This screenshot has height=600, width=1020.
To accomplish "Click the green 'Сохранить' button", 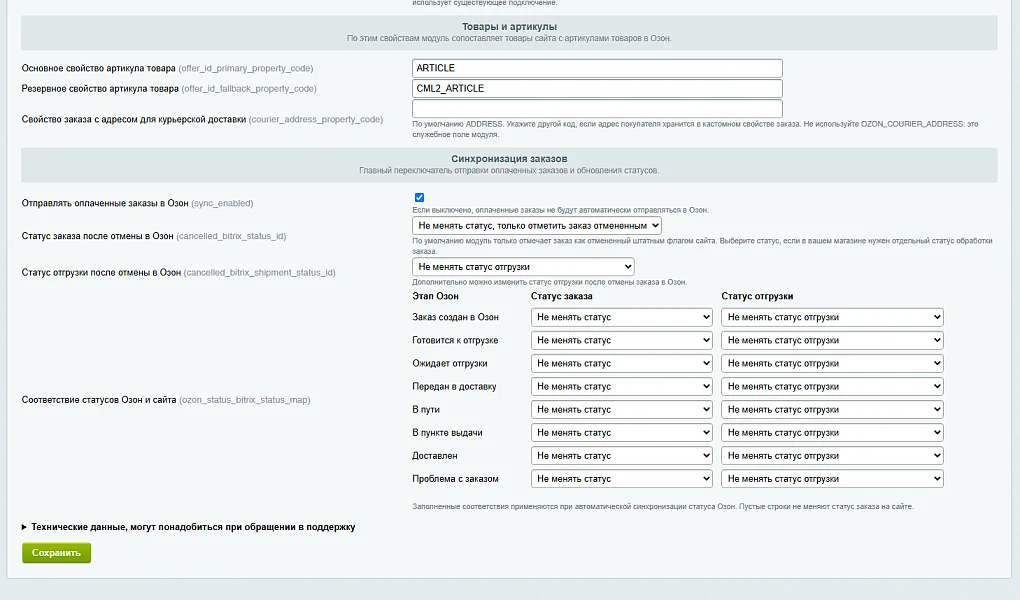I will (57, 553).
